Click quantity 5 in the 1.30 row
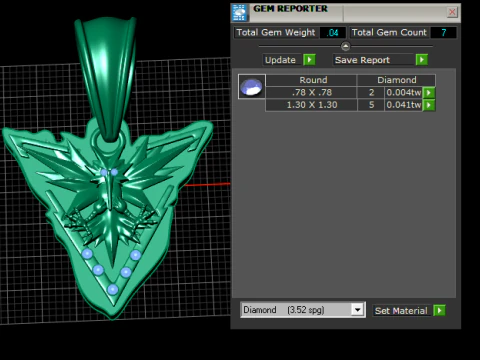The width and height of the screenshot is (480, 360). 371,105
